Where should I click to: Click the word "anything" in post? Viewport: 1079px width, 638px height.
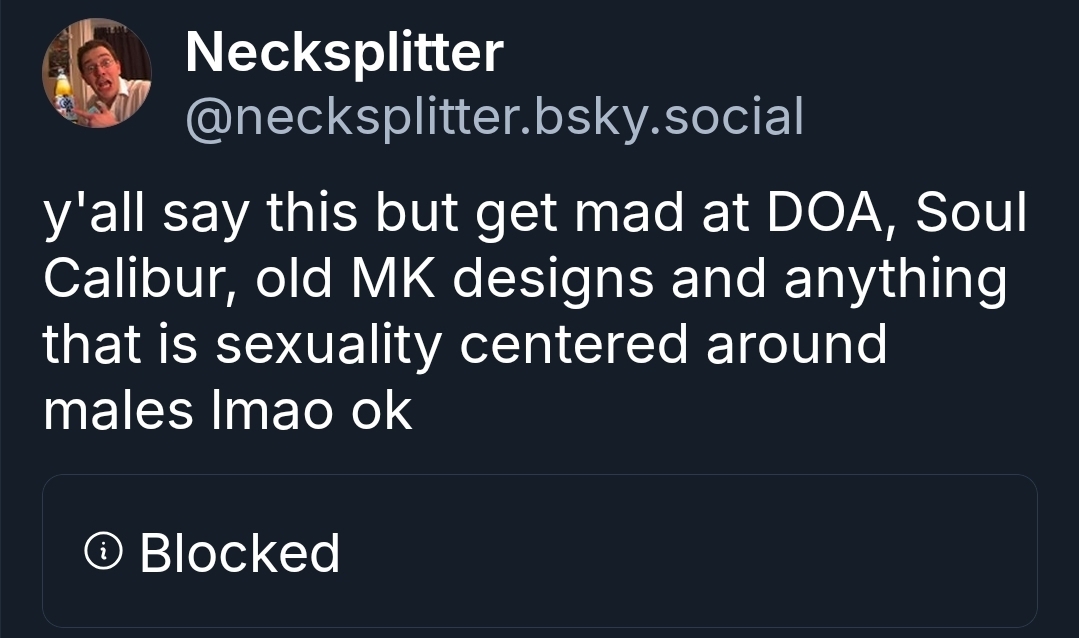(895, 281)
